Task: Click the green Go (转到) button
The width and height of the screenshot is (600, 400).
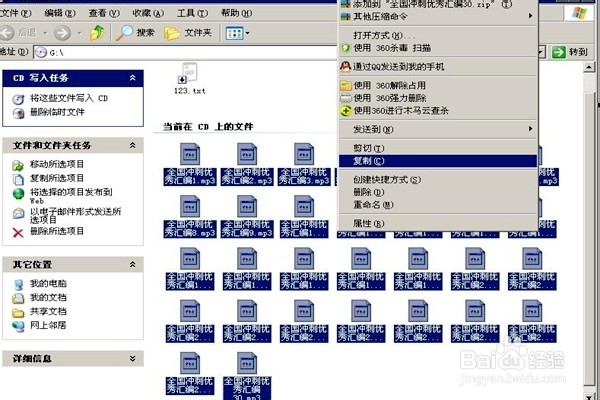Action: 569,52
